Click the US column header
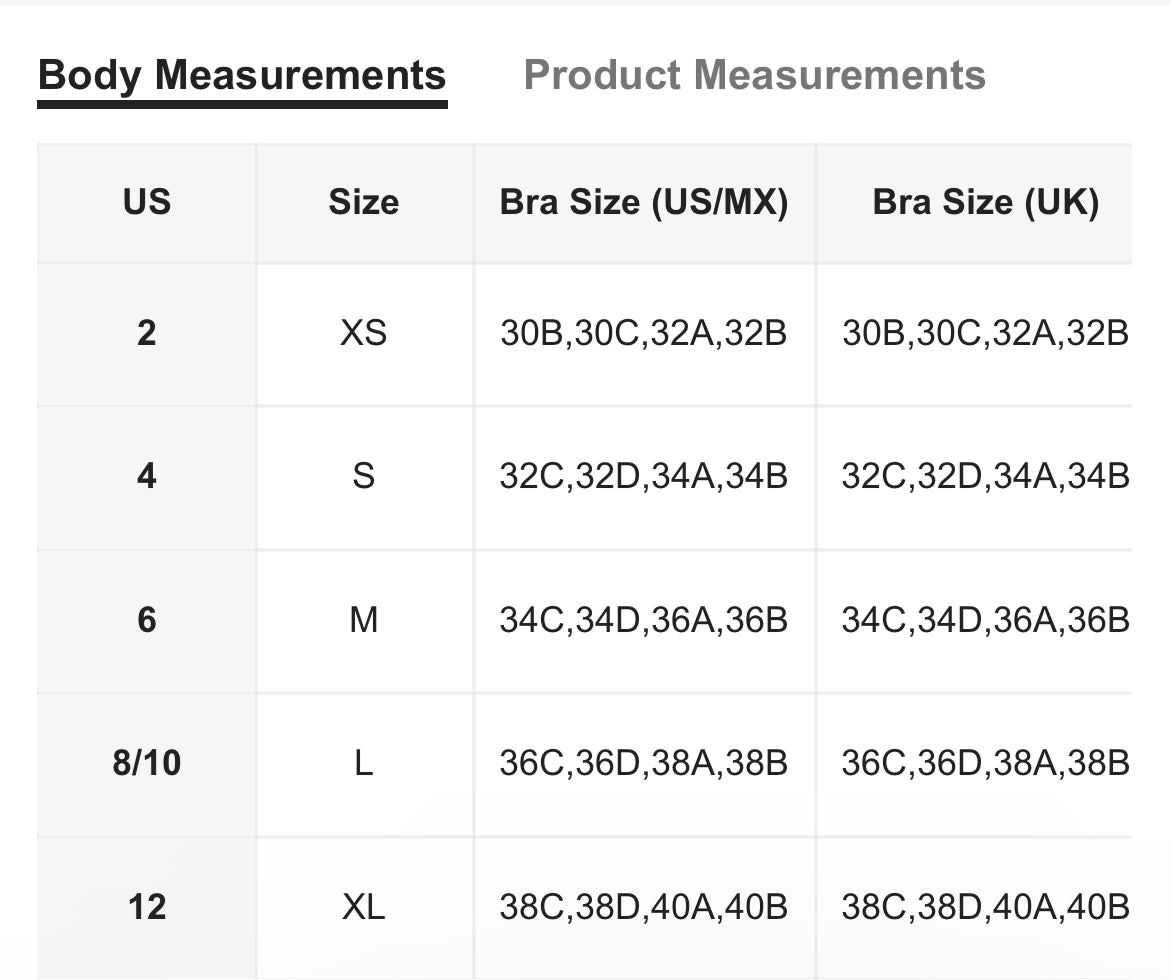 (147, 203)
